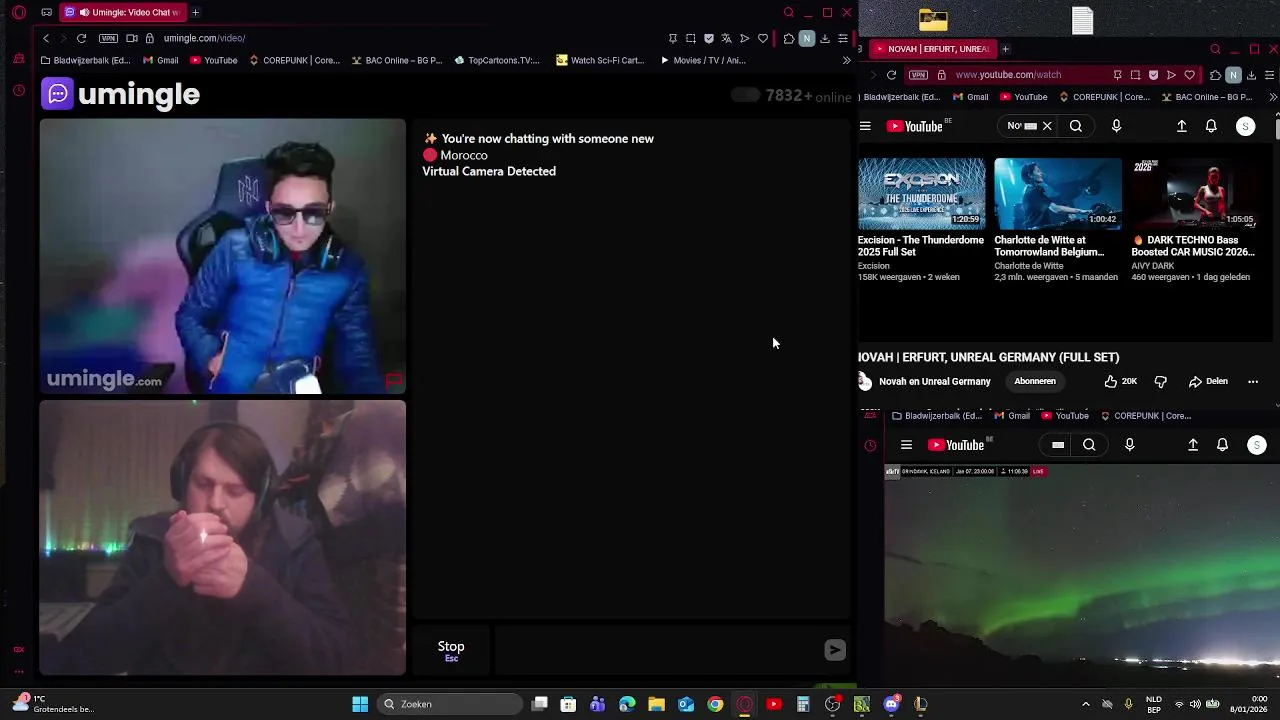Open extensions cube in umingle window
The height and width of the screenshot is (720, 1280).
click(x=788, y=38)
